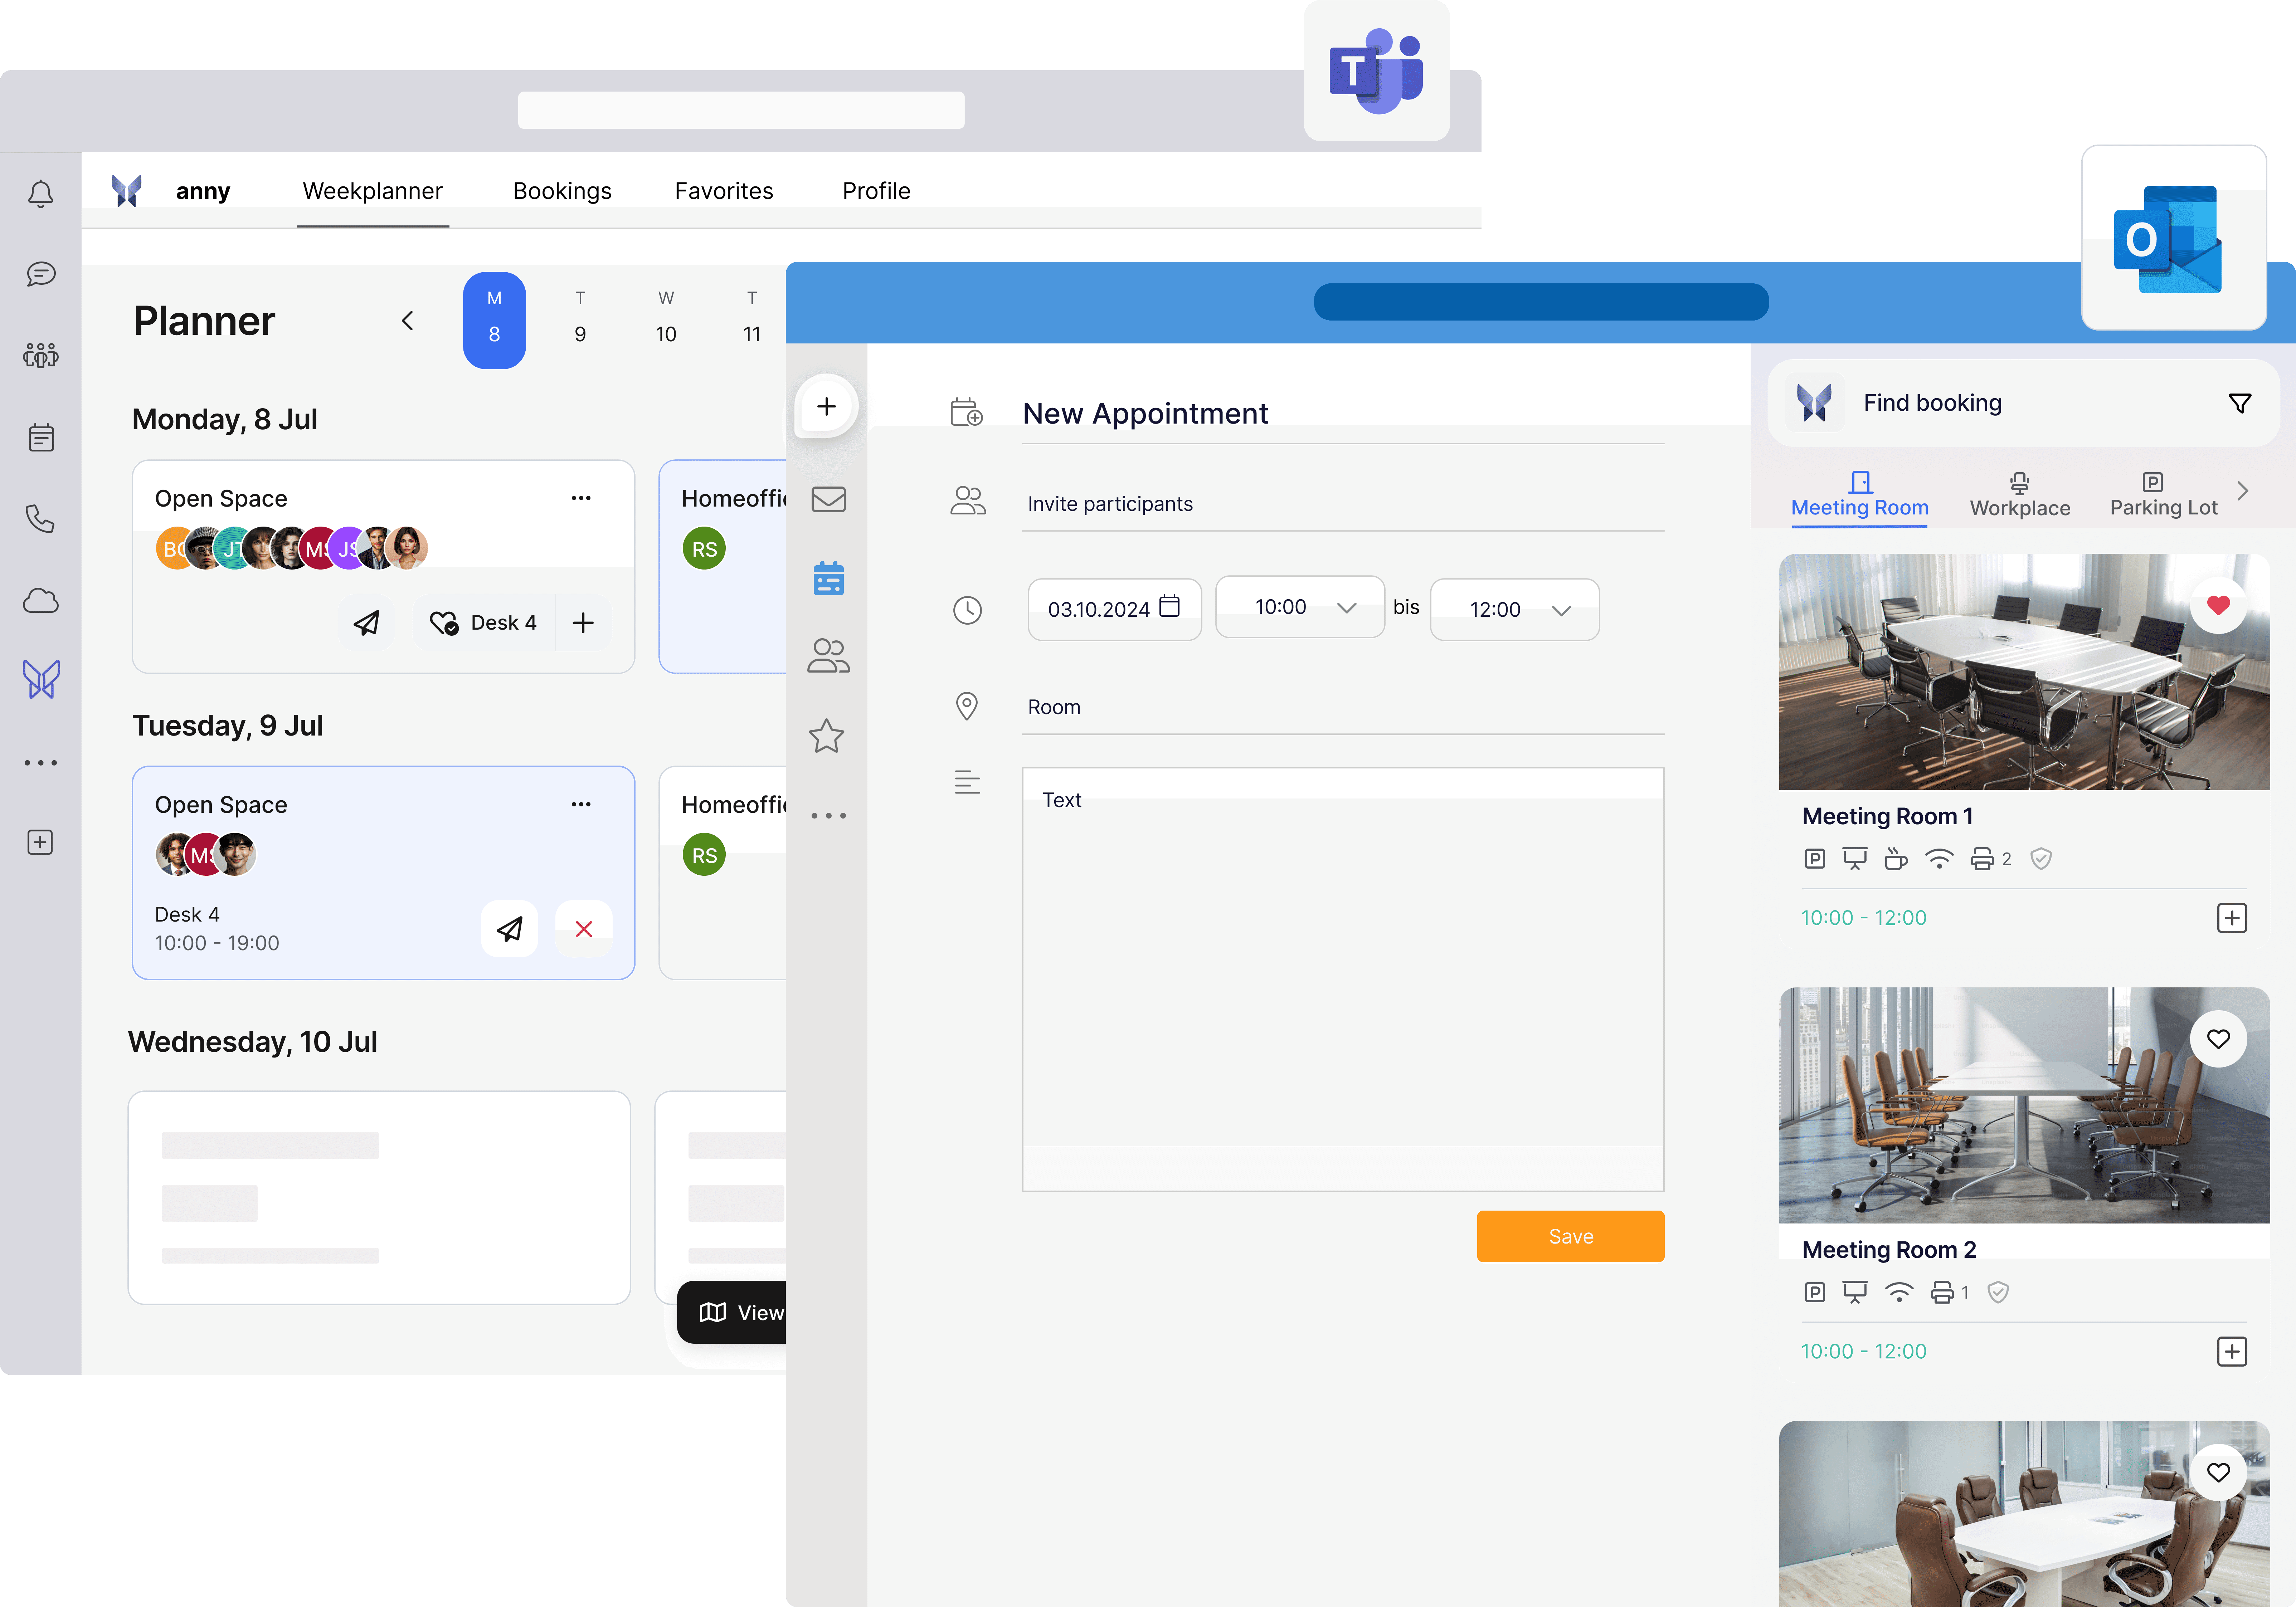Save the new appointment
2296x1607 pixels.
(1570, 1236)
